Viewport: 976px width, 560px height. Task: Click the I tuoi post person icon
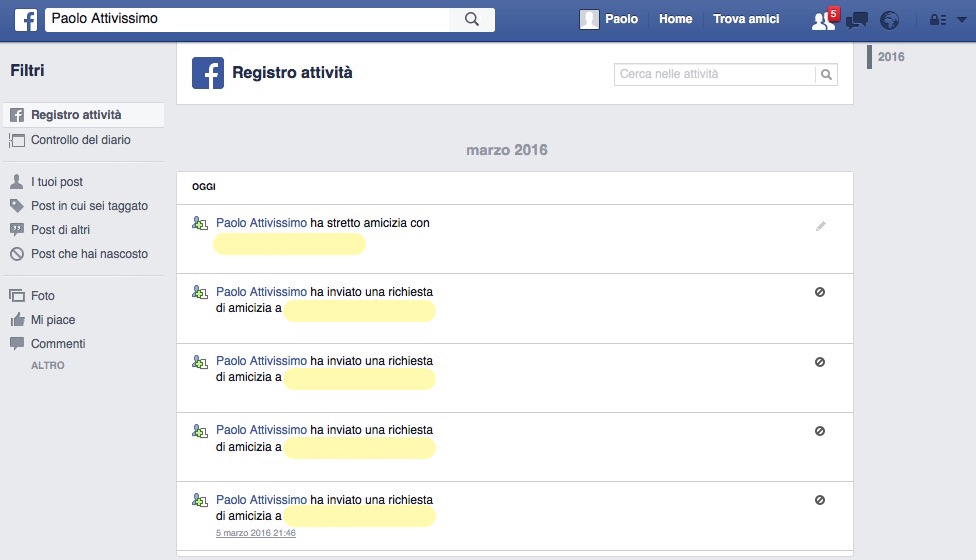(x=17, y=182)
